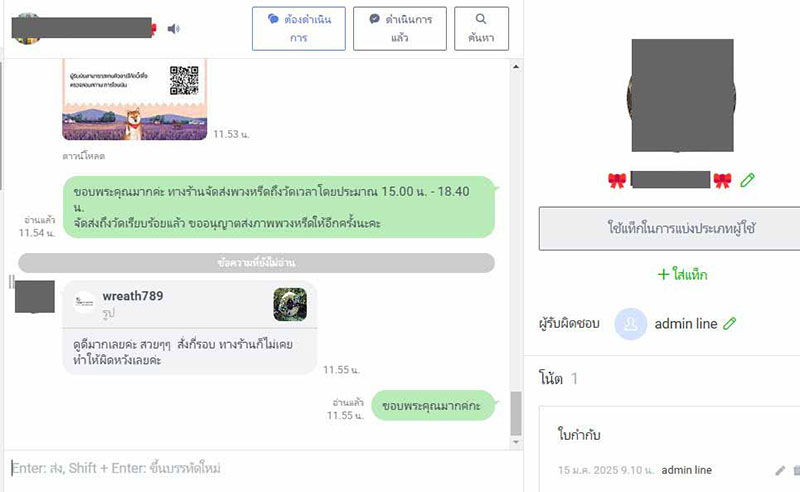The width and height of the screenshot is (800, 492).
Task: Edit the display name with pencil icon
Action: [x=747, y=180]
